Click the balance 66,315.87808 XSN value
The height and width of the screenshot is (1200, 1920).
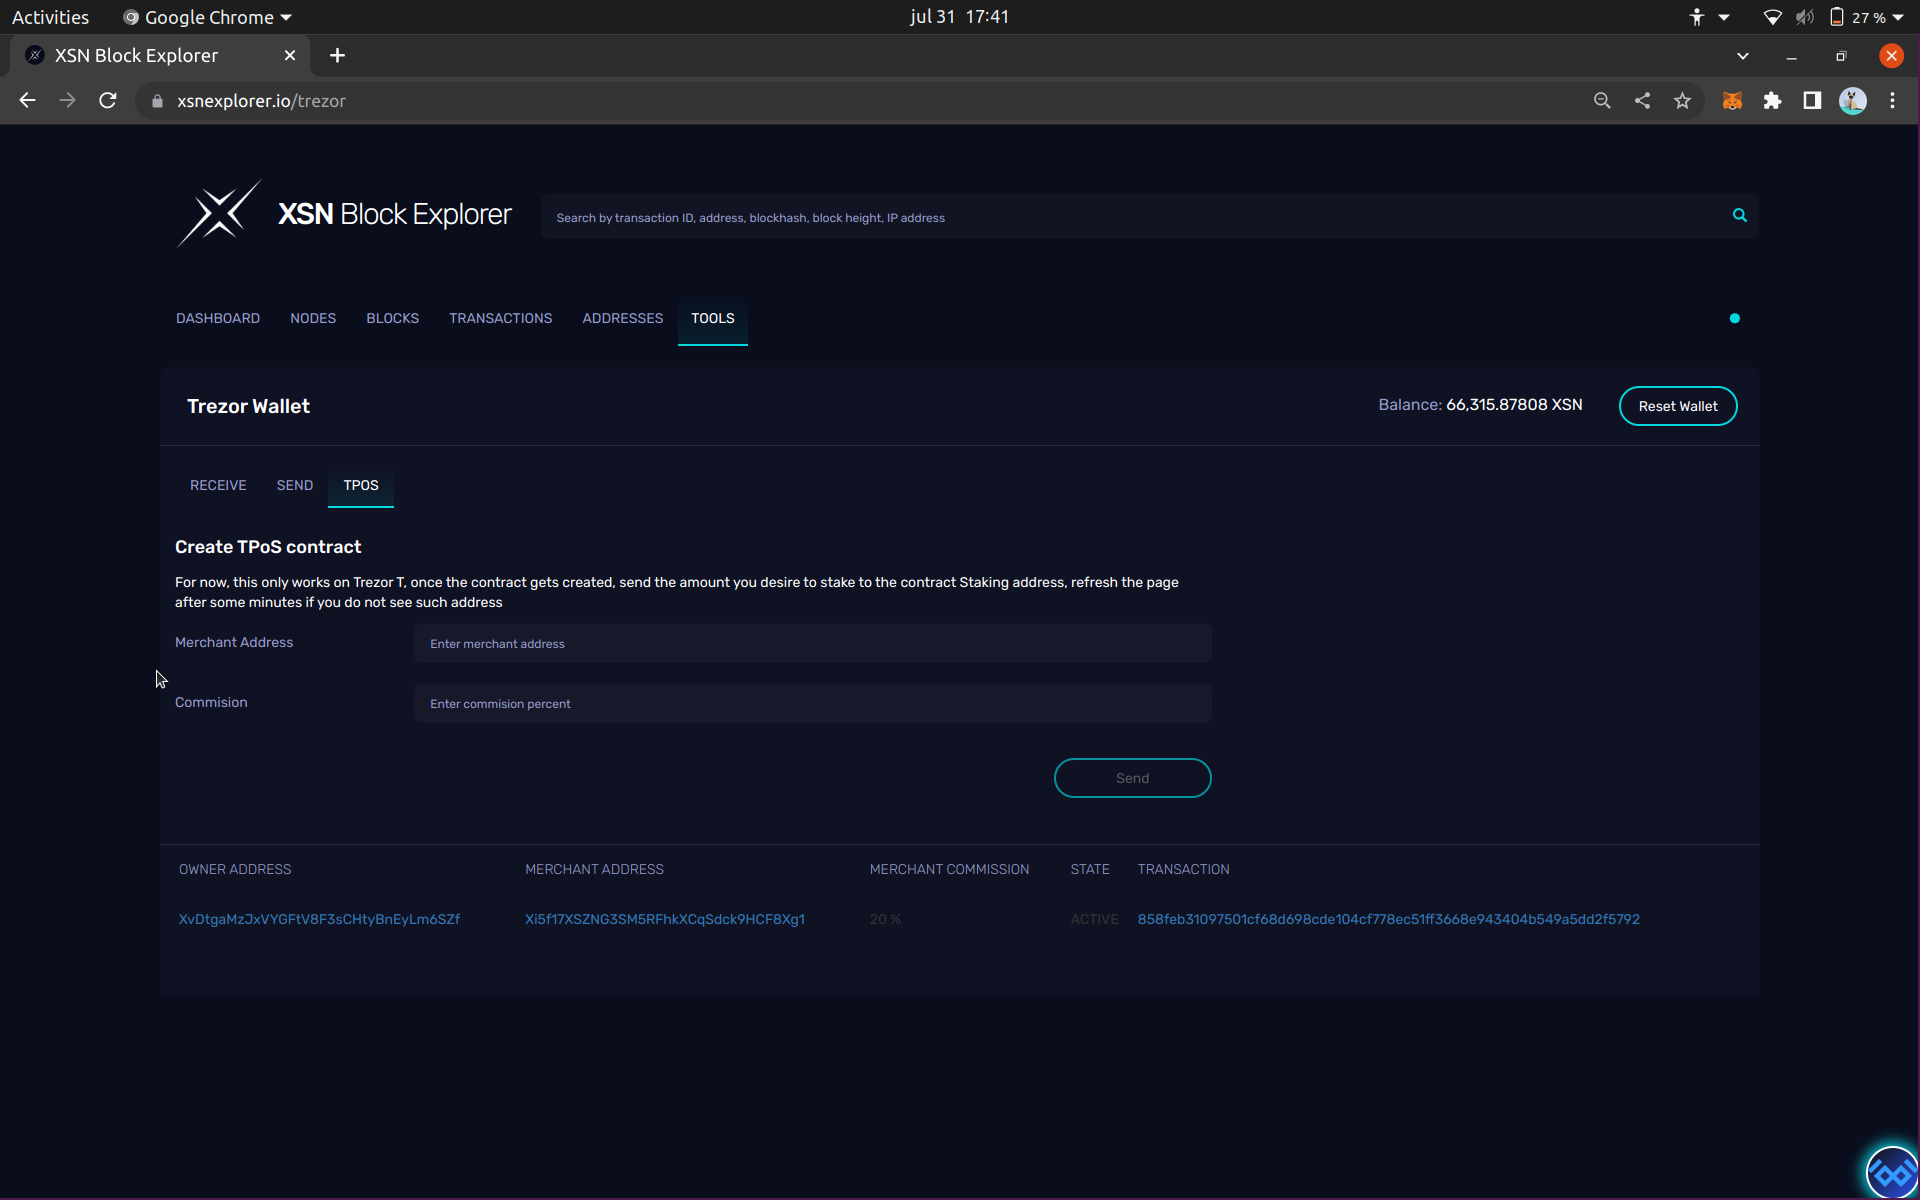point(1514,405)
